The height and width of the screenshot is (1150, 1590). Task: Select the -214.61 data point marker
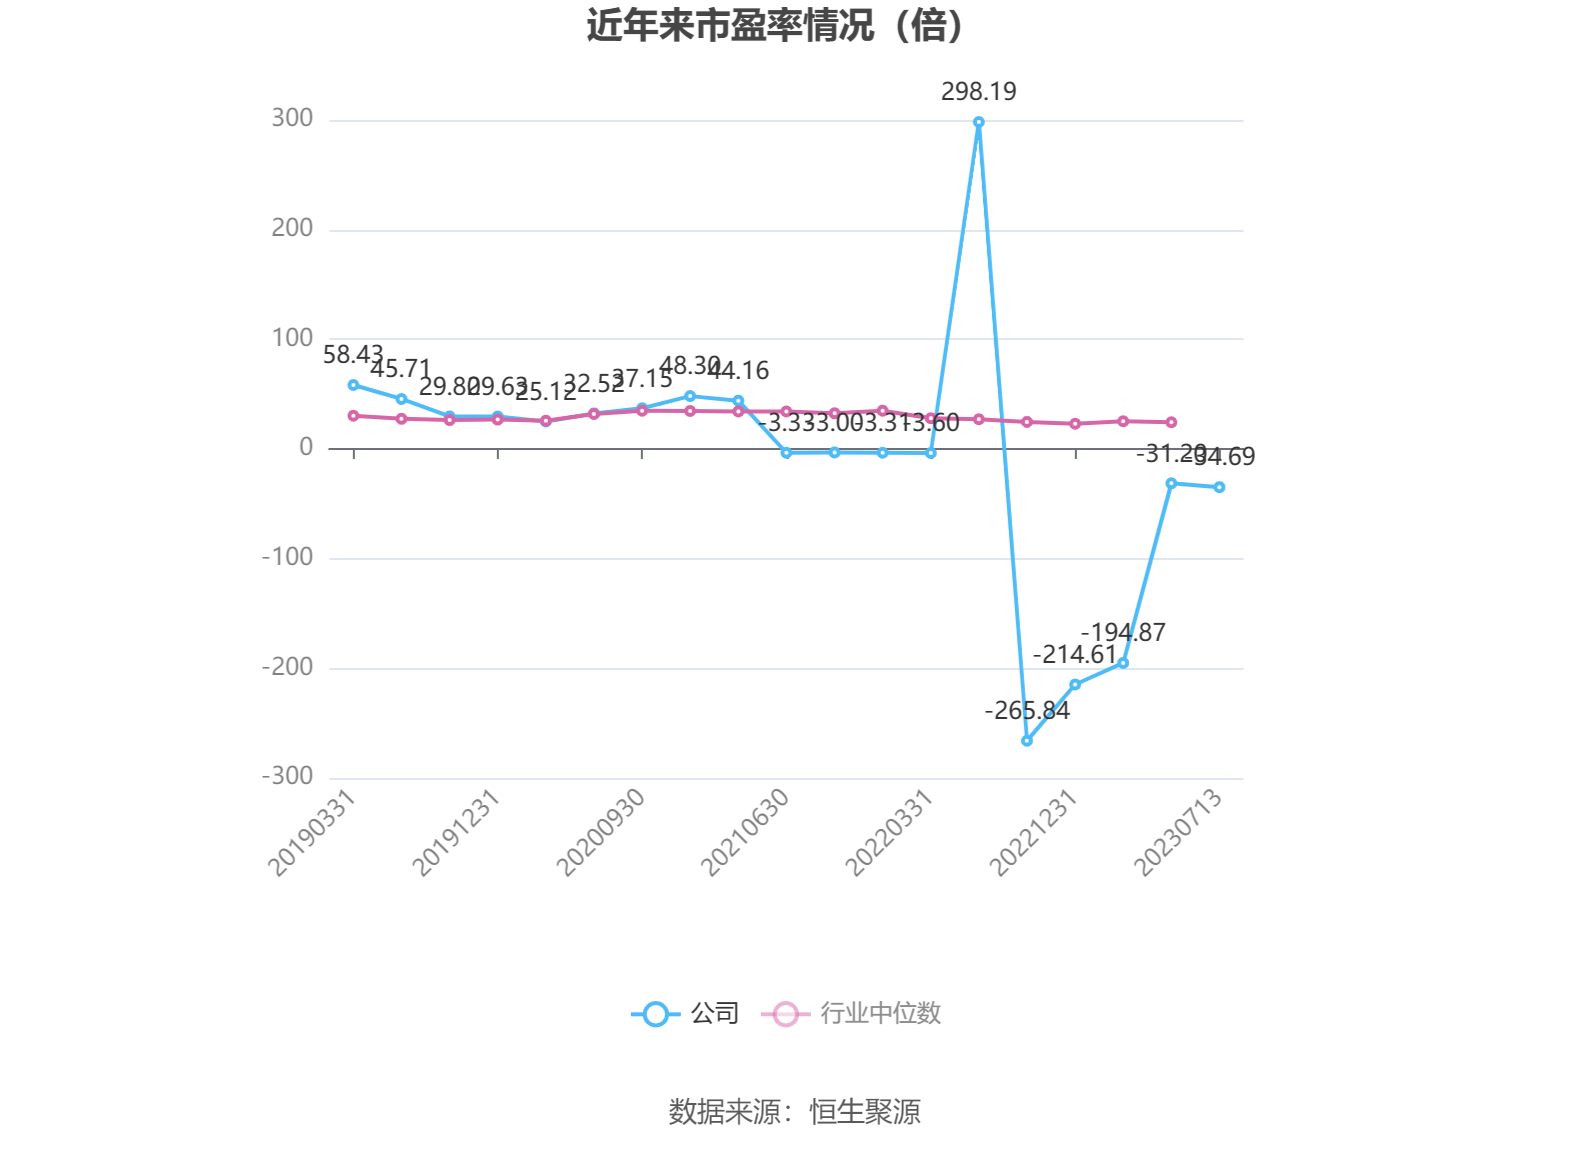pos(1075,685)
